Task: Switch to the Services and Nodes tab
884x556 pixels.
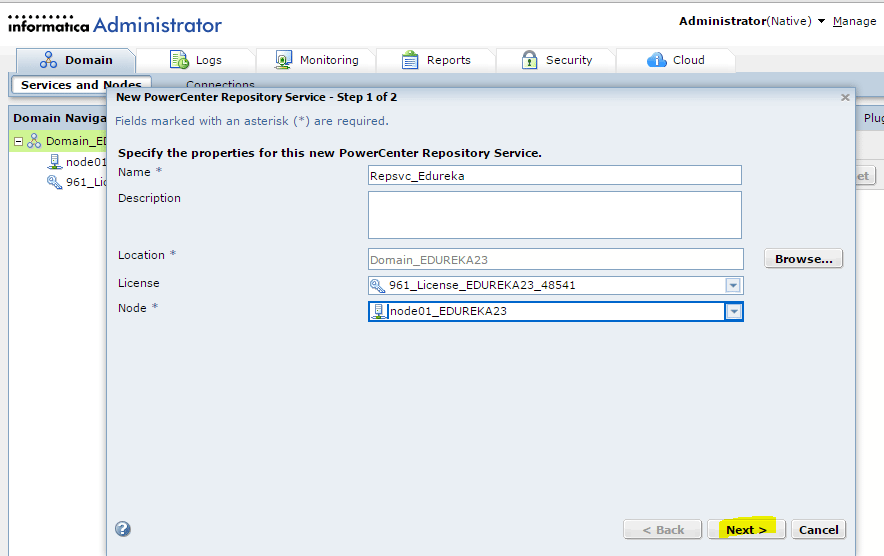Action: pos(81,85)
